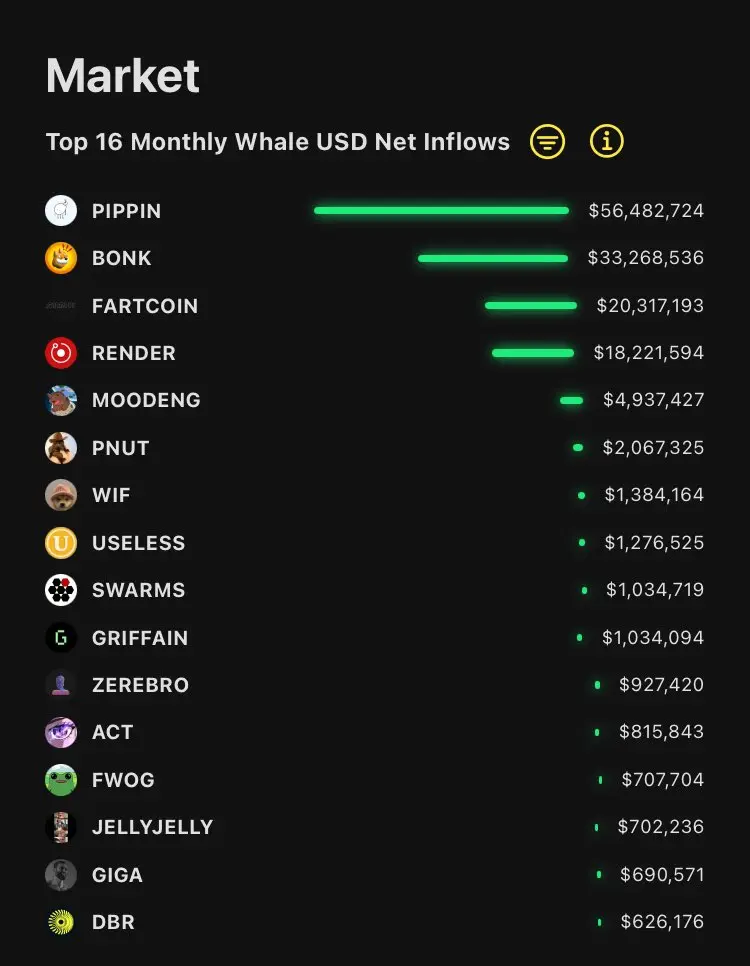Image resolution: width=750 pixels, height=966 pixels.
Task: Select the DBR sunburst token icon
Action: tap(61, 922)
